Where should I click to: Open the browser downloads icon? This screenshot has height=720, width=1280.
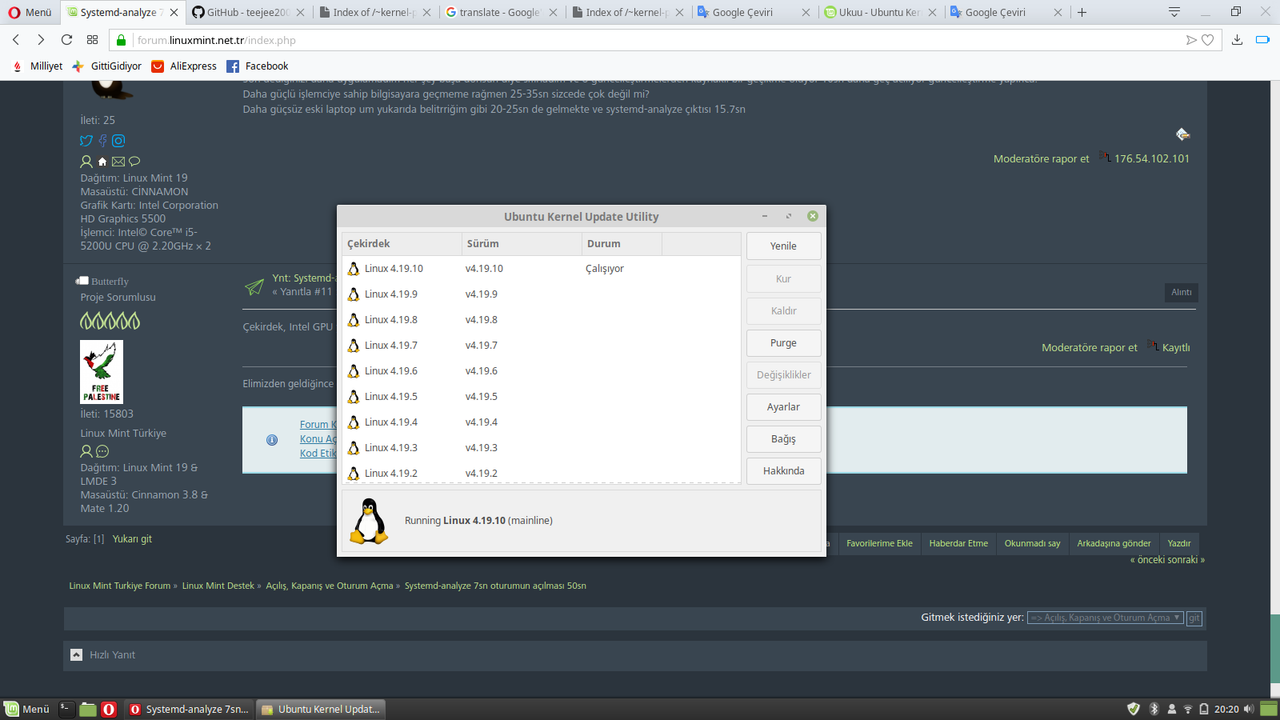point(1237,40)
